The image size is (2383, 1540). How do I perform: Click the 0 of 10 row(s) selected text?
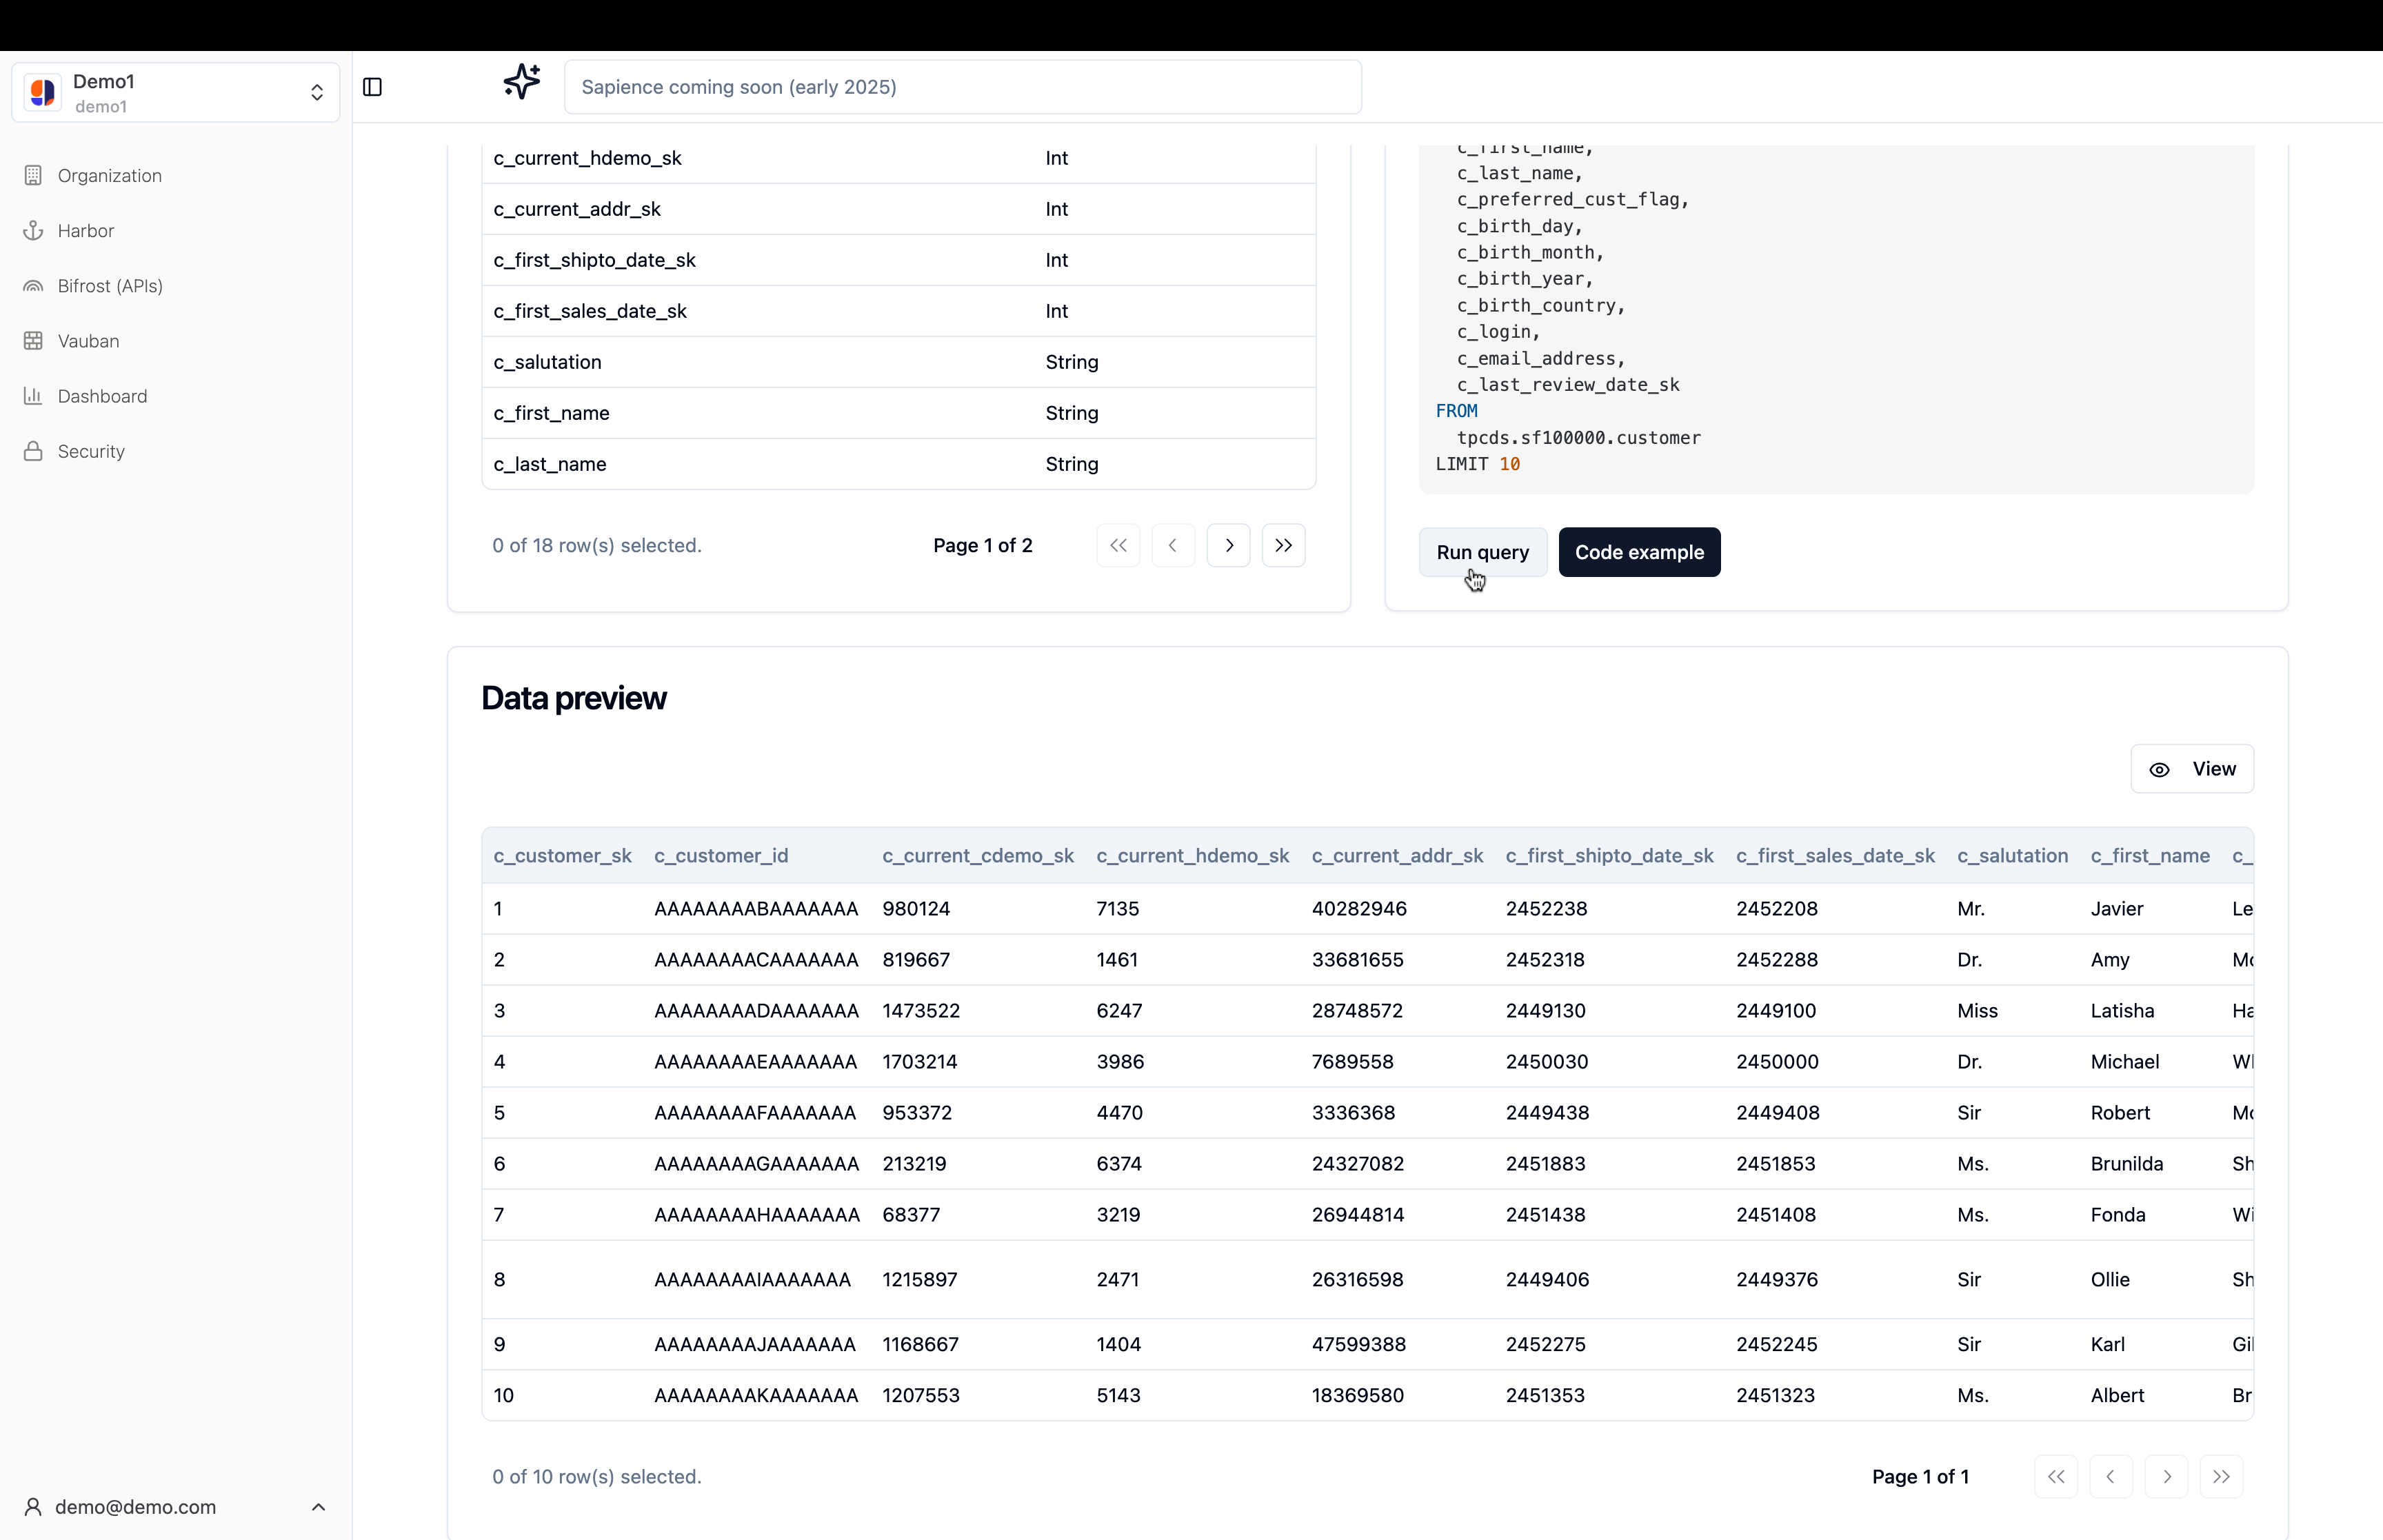[x=596, y=1476]
